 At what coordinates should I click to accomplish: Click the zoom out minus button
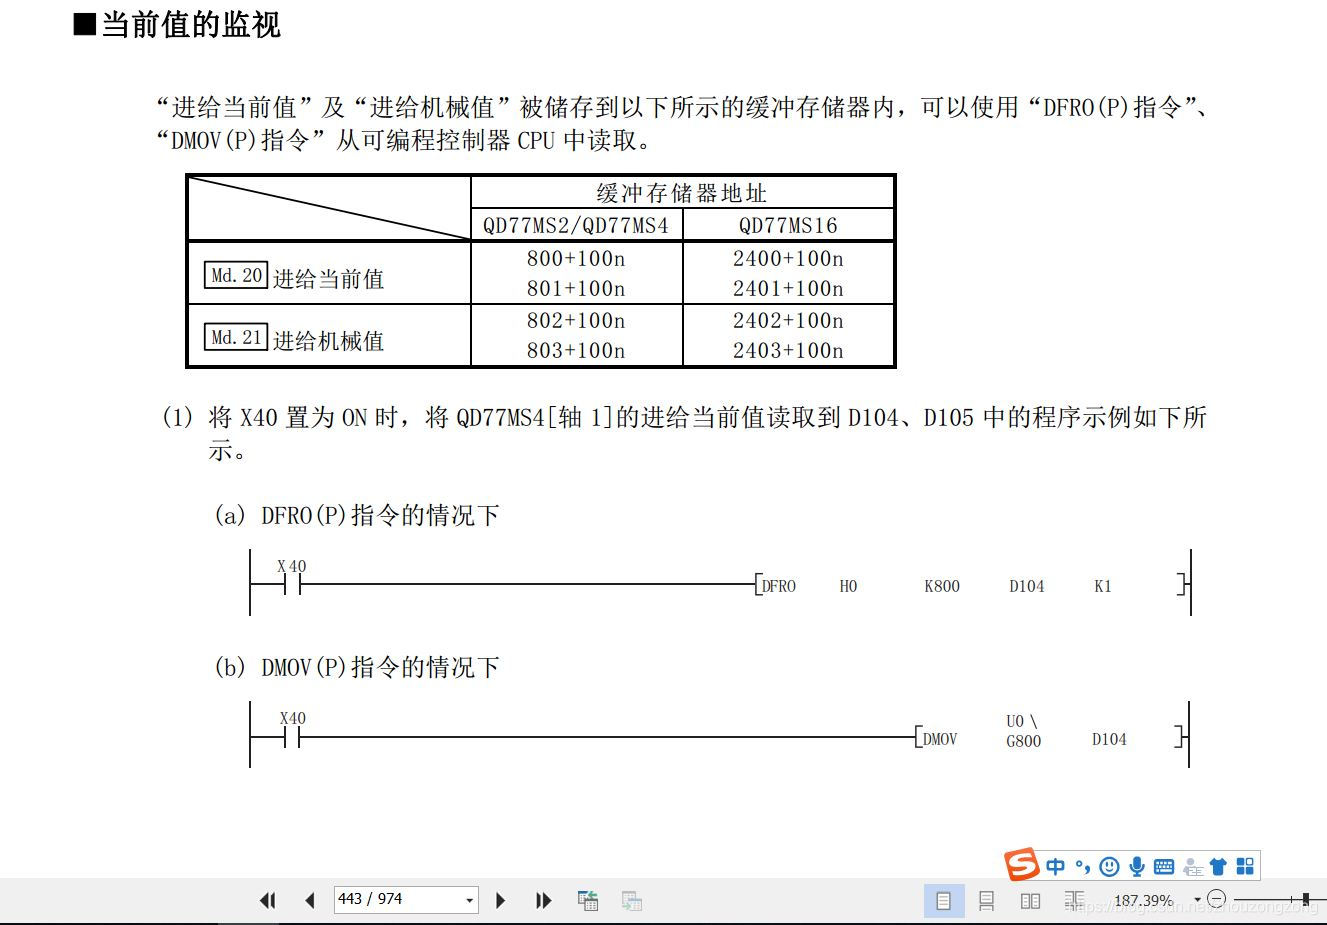pyautogui.click(x=1217, y=899)
